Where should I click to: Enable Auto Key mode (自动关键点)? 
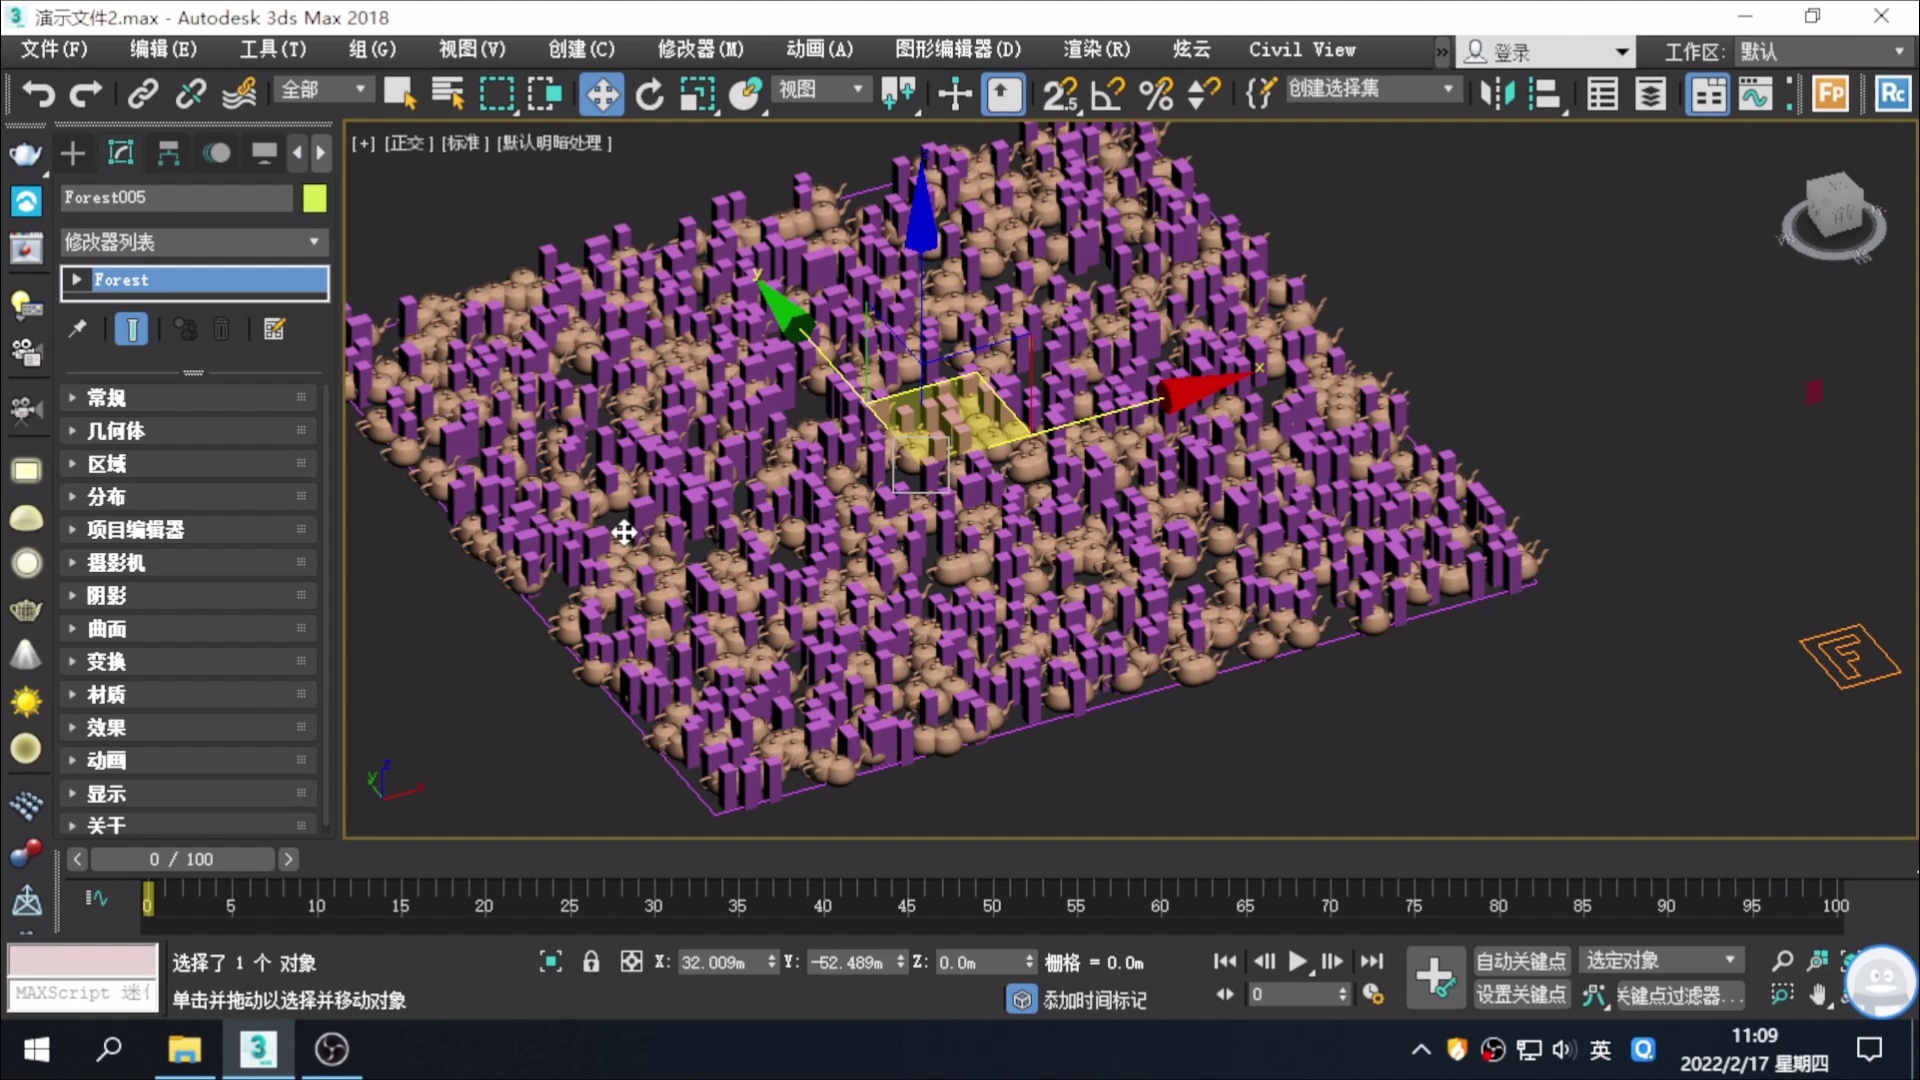[x=1521, y=961]
